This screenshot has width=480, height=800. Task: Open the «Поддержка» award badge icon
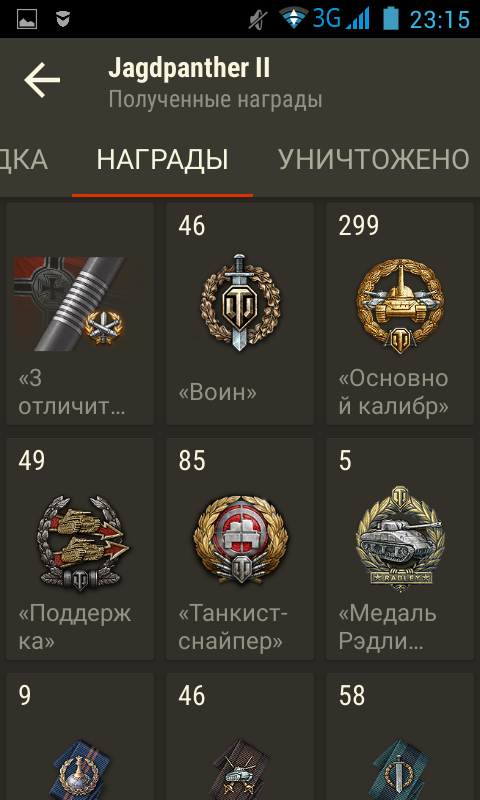pyautogui.click(x=80, y=544)
